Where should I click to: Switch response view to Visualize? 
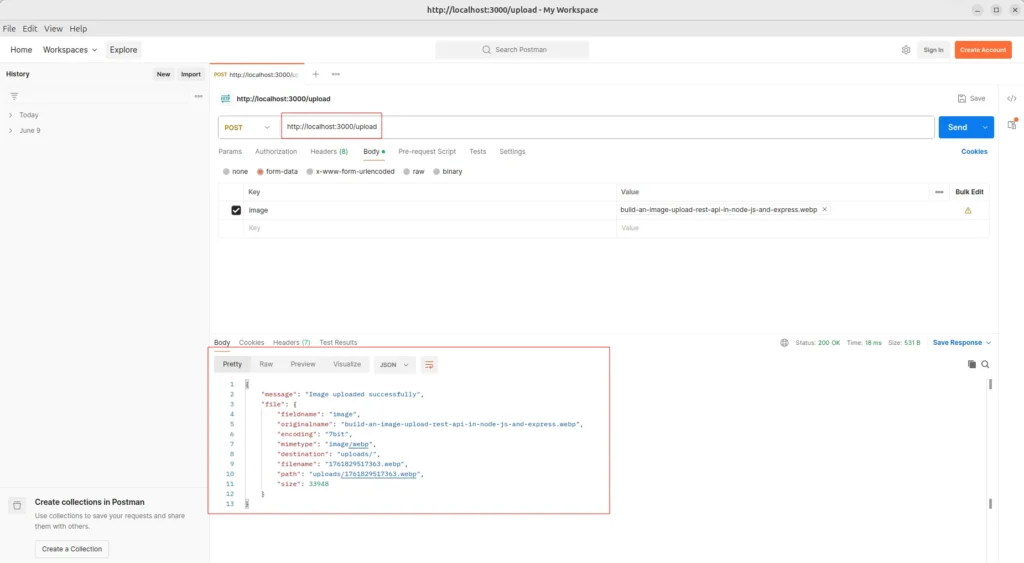(347, 364)
